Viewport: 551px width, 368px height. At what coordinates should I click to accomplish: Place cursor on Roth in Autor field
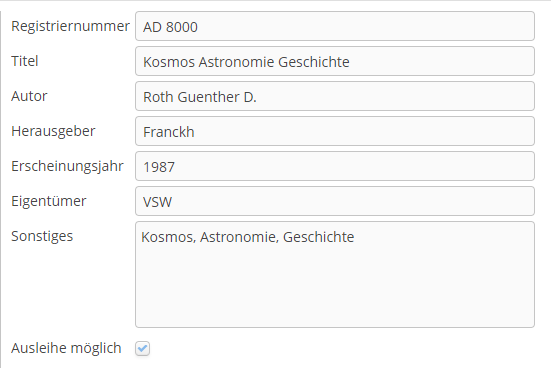pyautogui.click(x=158, y=97)
